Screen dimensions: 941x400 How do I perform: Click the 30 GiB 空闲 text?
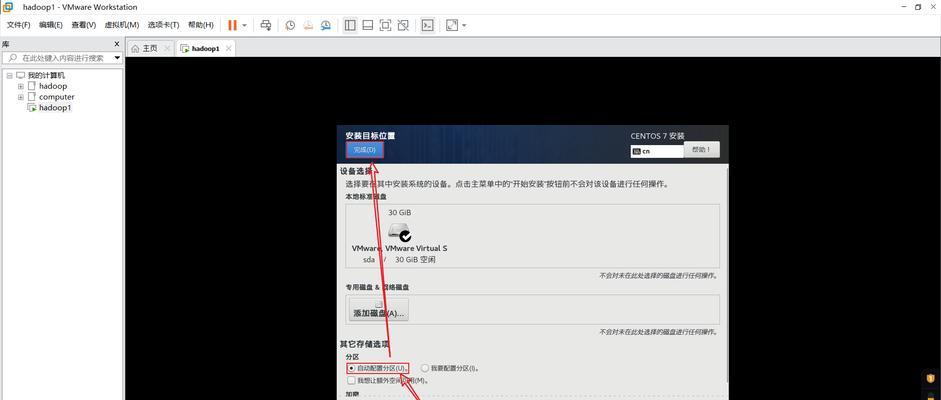tap(413, 260)
